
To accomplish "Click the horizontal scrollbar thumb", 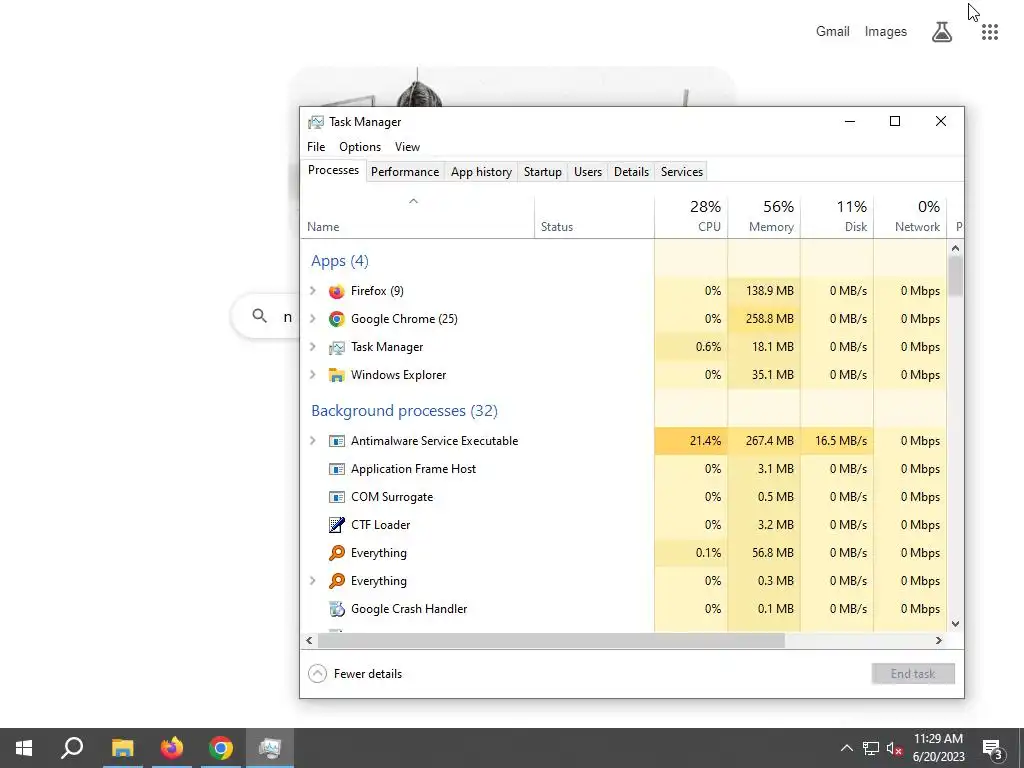I will click(551, 641).
